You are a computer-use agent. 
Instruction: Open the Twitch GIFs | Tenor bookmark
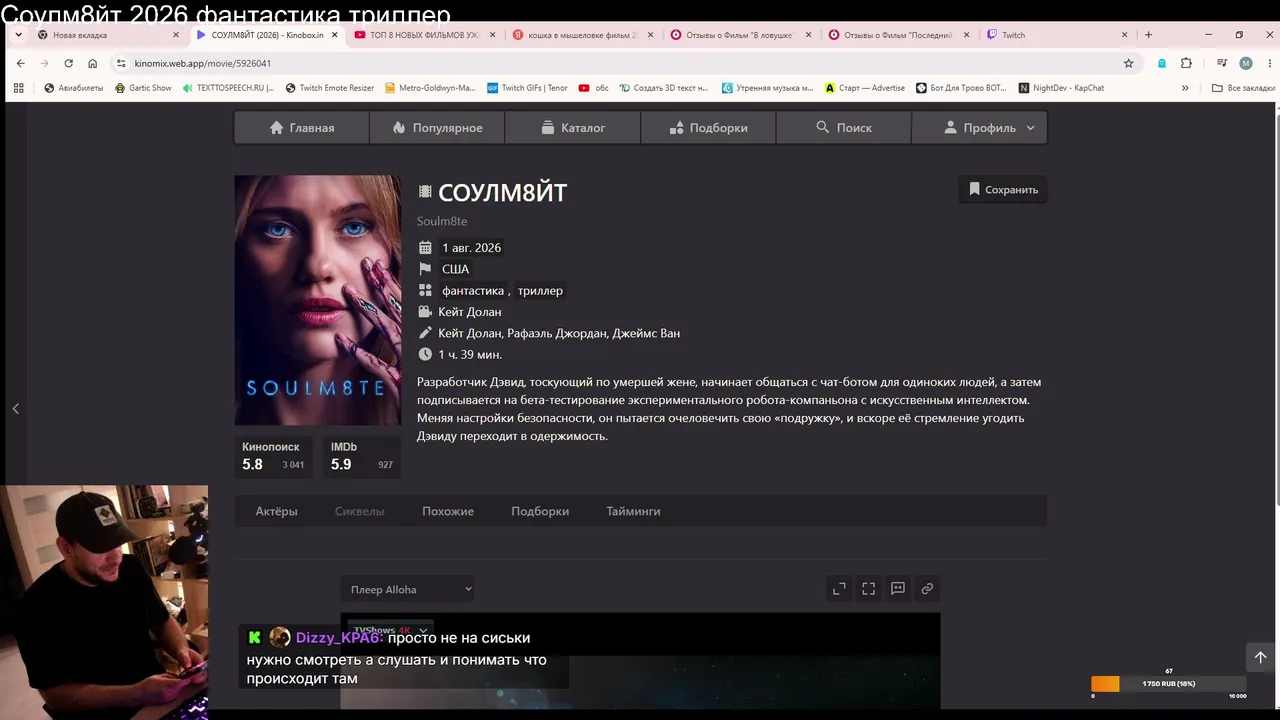click(x=527, y=88)
